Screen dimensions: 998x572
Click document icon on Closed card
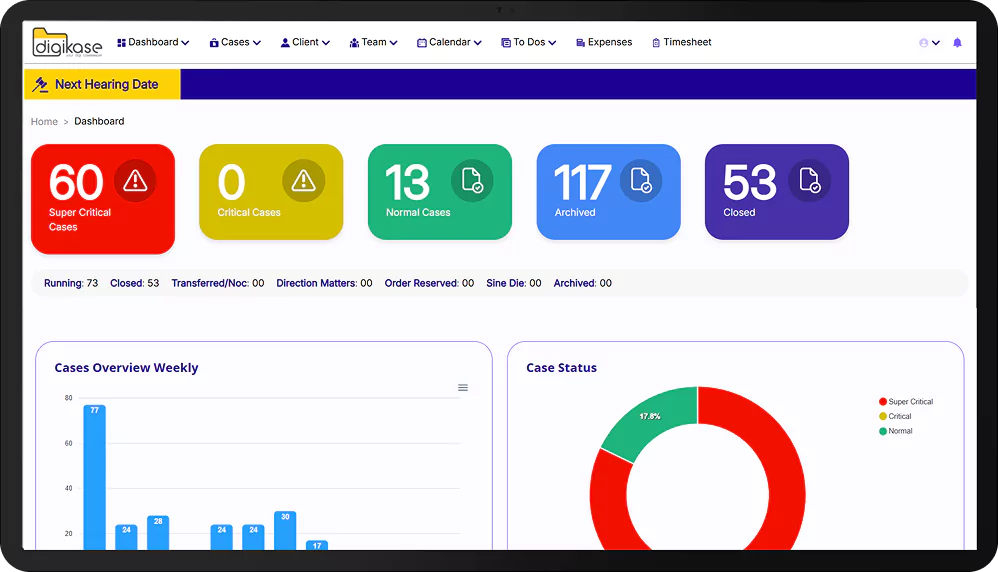coord(810,181)
